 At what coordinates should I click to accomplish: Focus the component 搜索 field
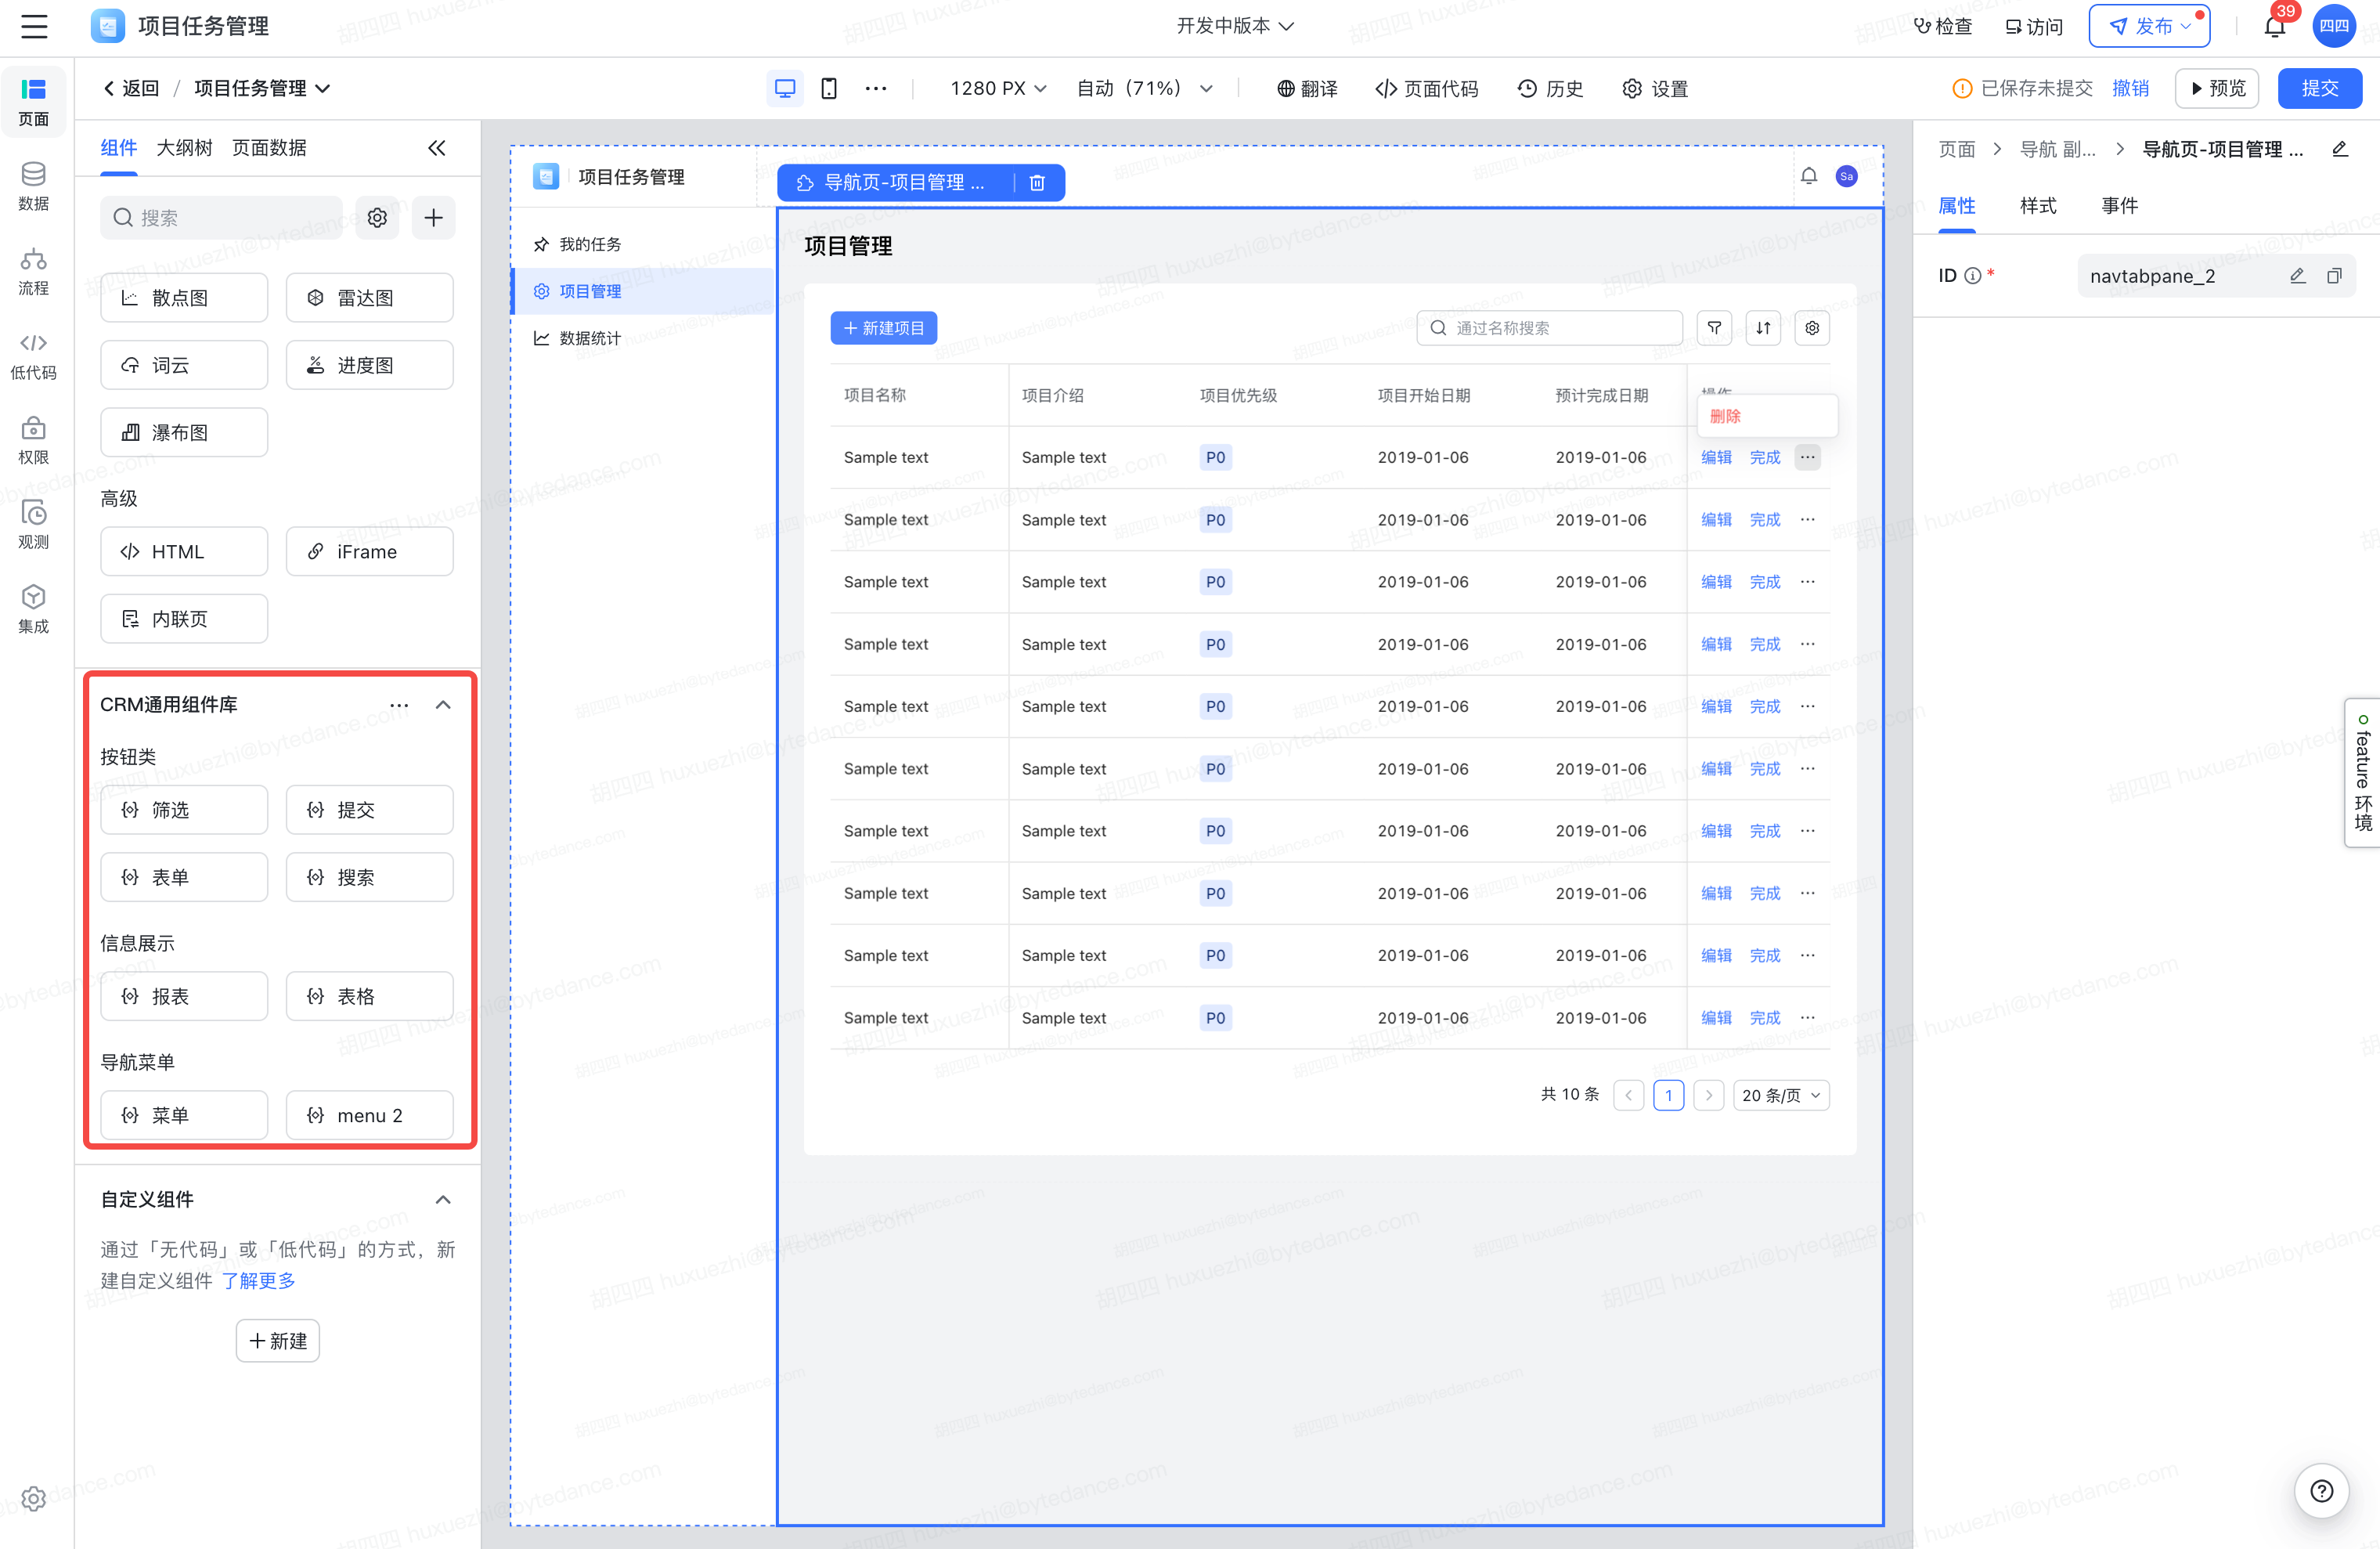[222, 217]
